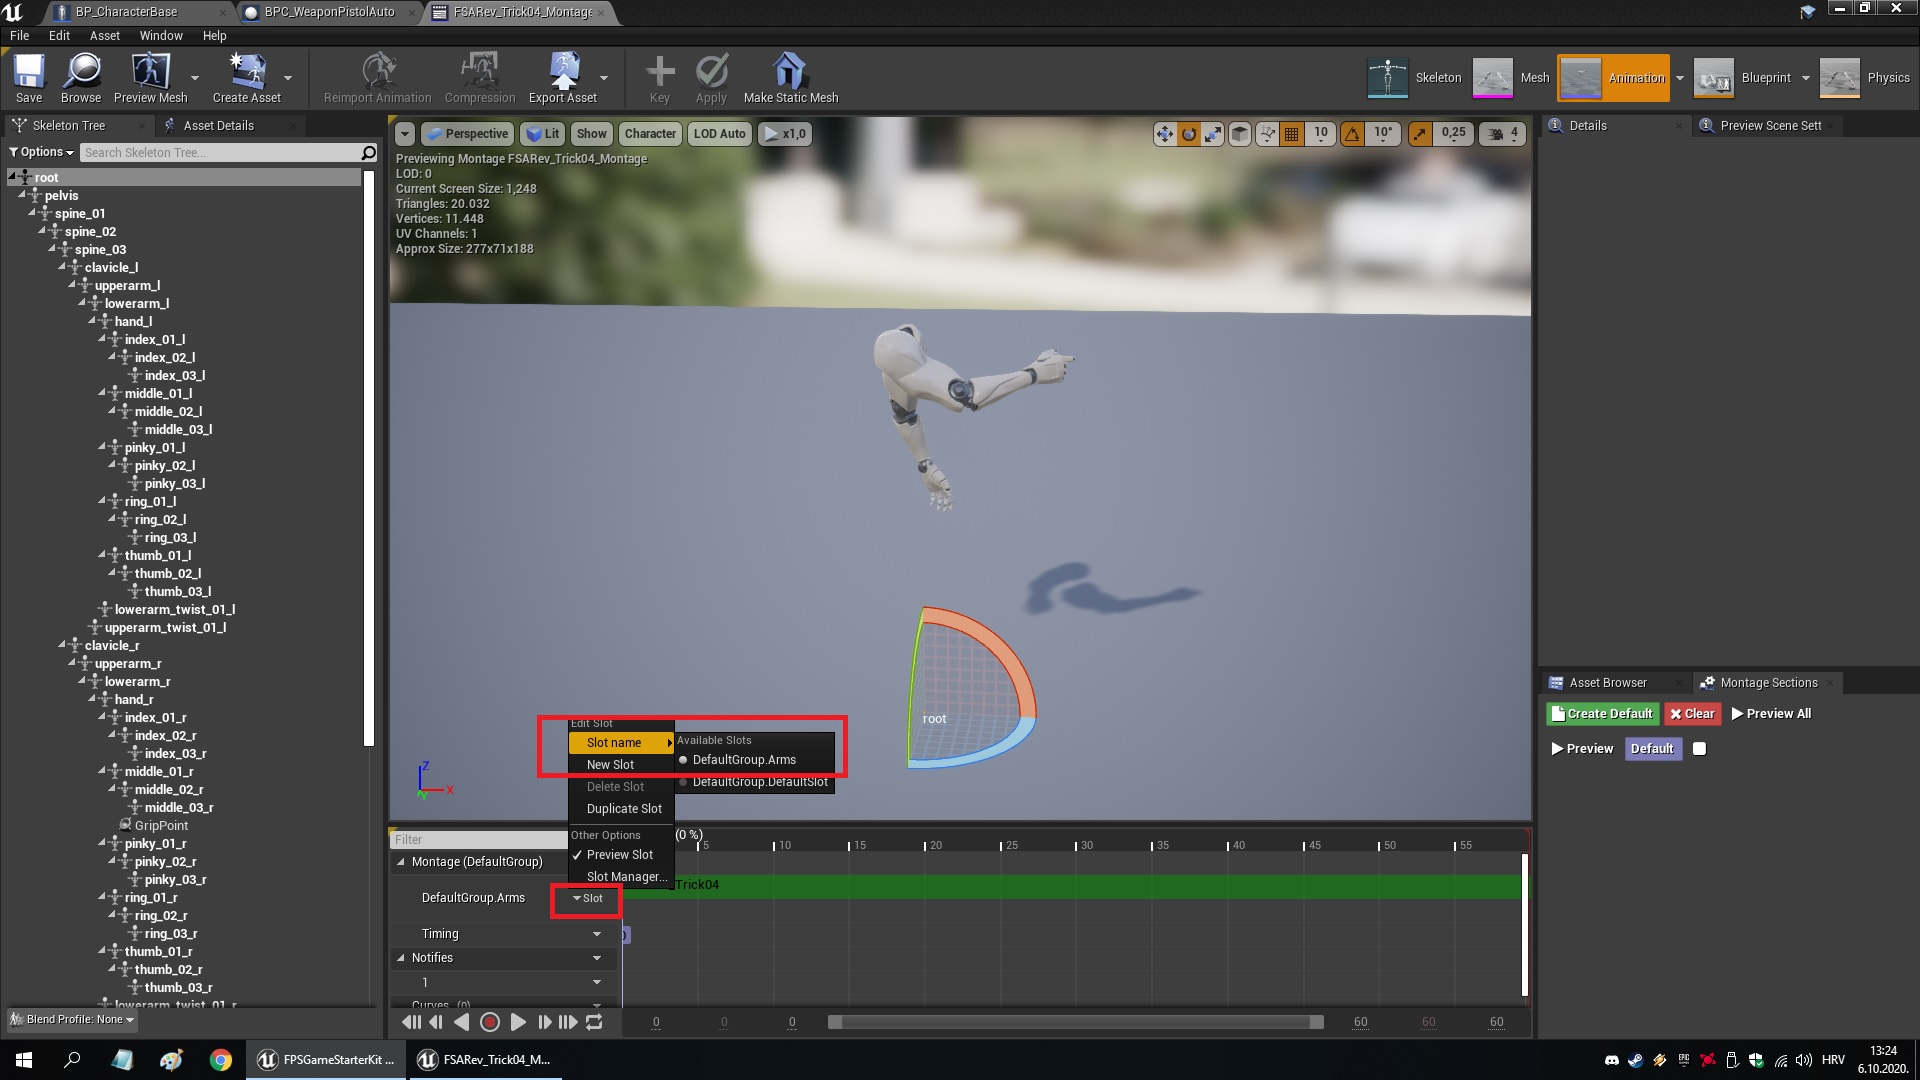Open the Window menu
The image size is (1920, 1080).
click(160, 35)
